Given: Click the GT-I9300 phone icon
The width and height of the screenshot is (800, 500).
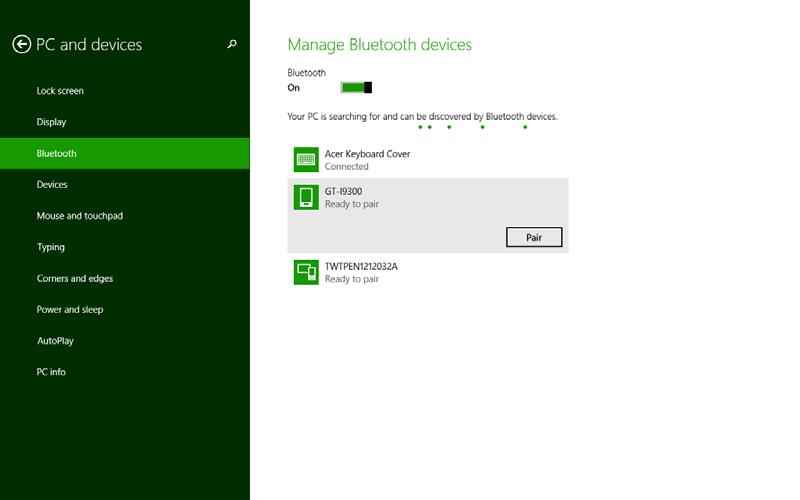Looking at the screenshot, I should (x=306, y=197).
